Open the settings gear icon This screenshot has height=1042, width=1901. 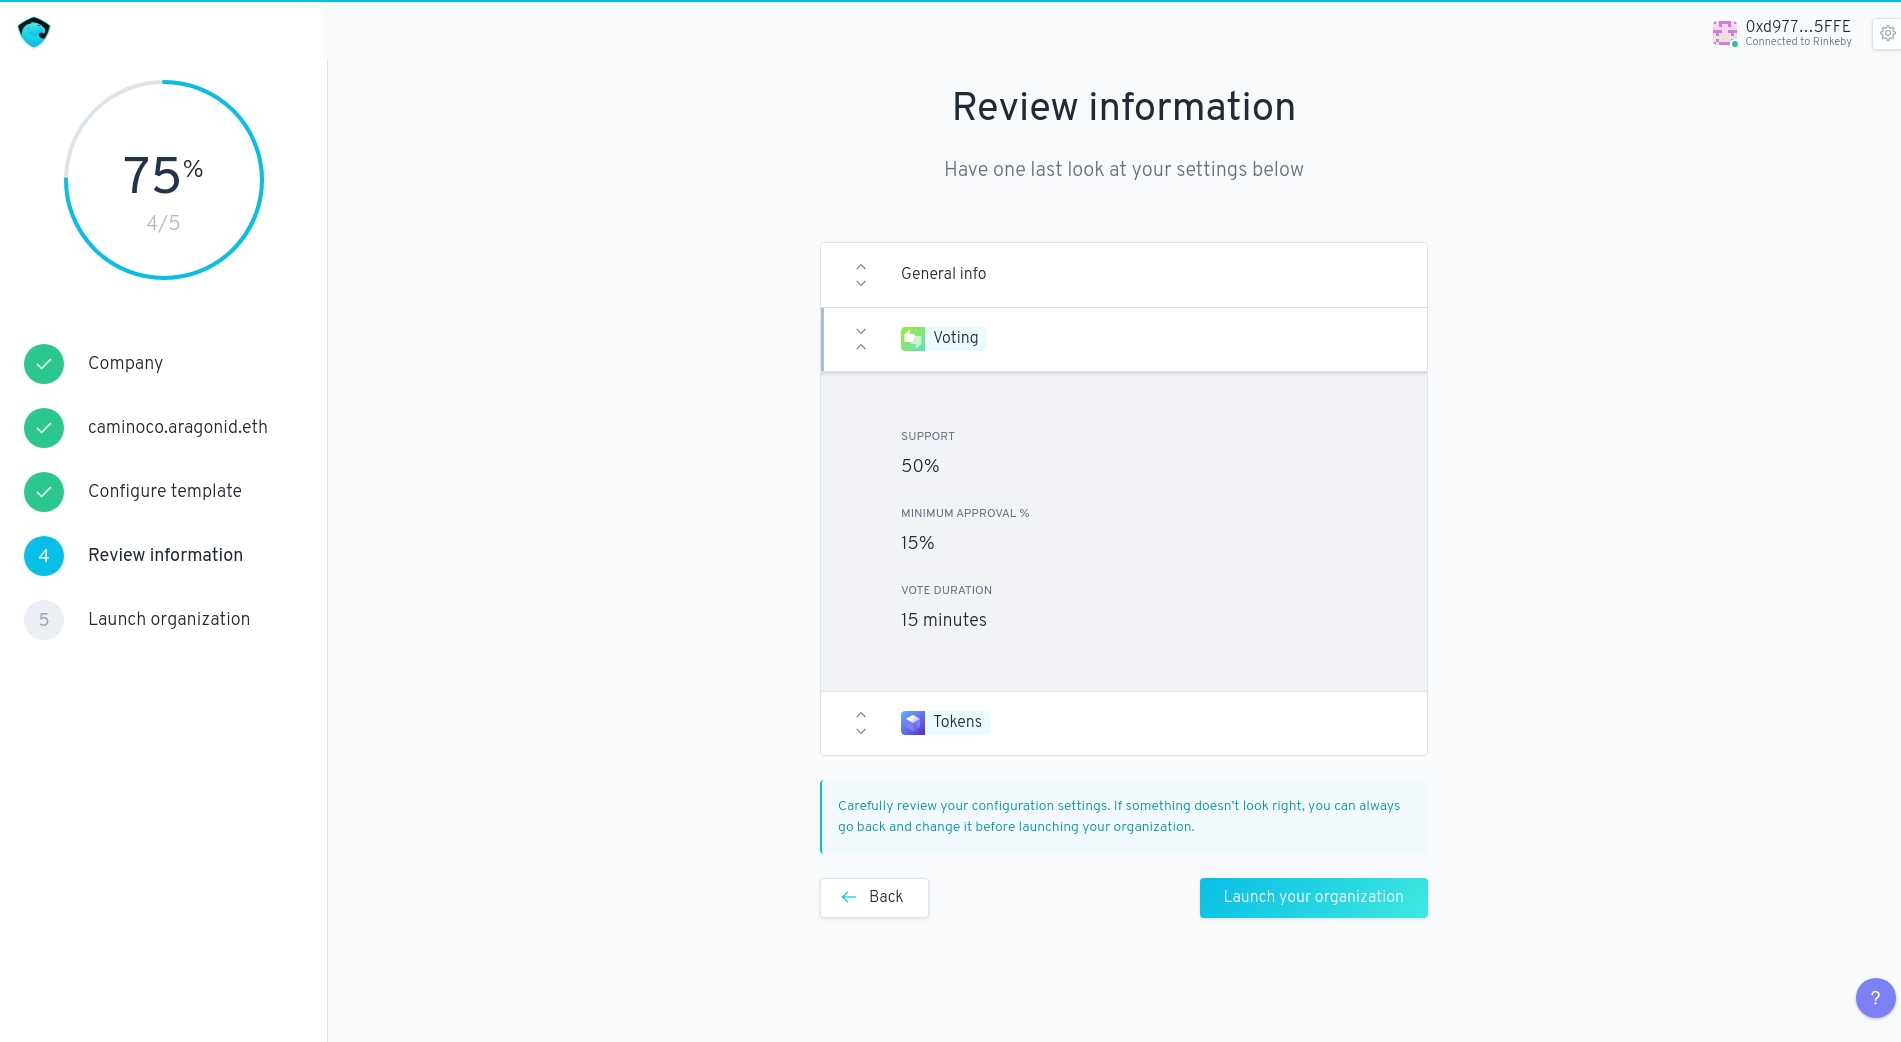(1887, 33)
